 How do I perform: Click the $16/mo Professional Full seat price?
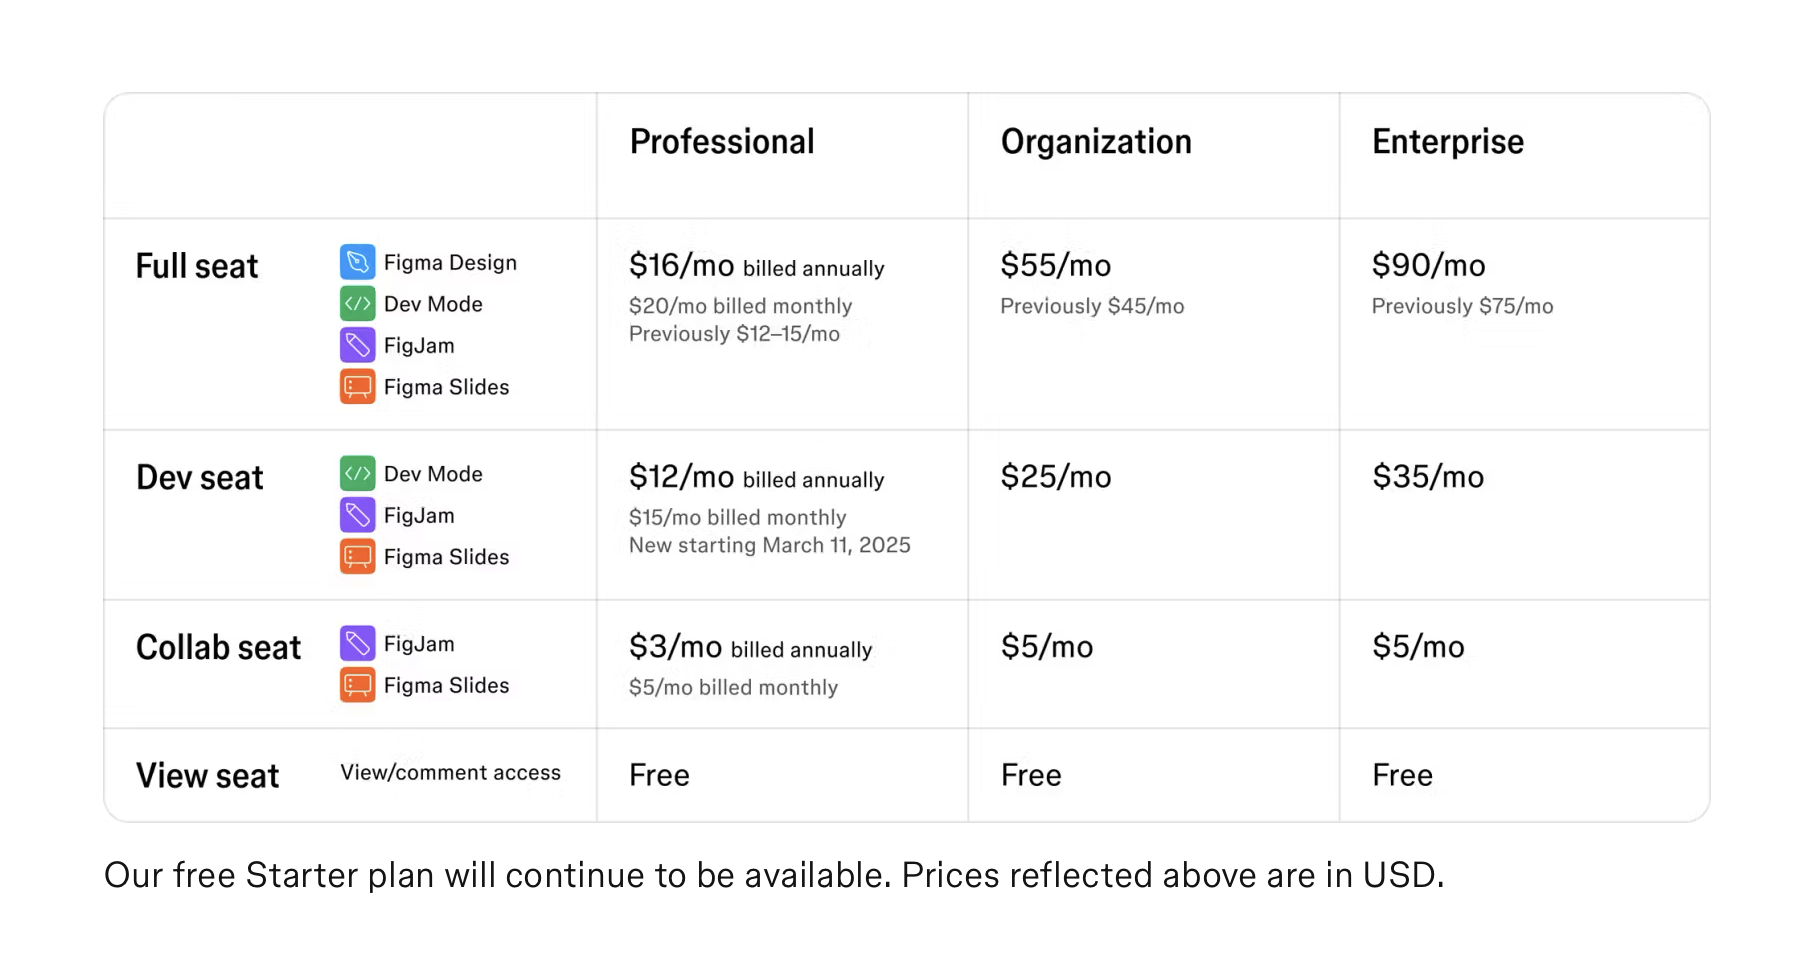point(682,266)
